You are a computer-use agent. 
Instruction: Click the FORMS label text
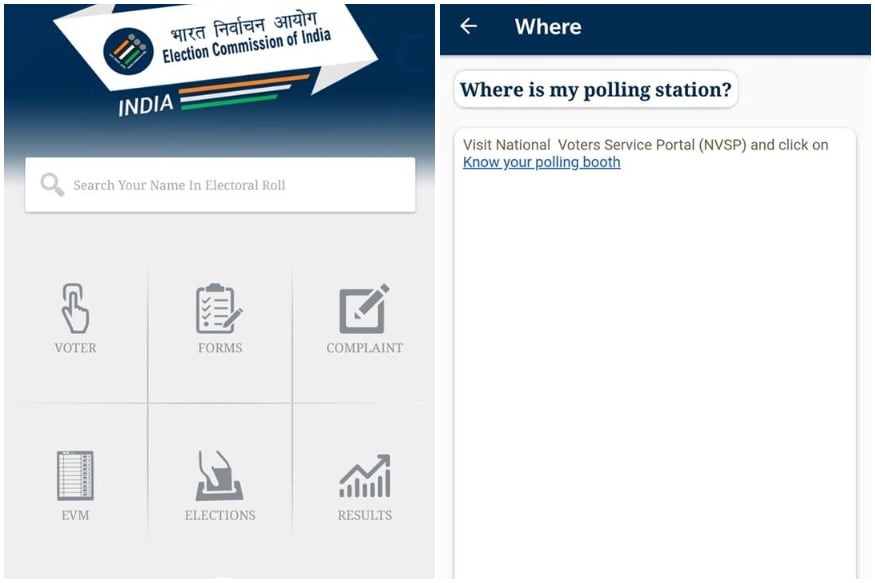(220, 348)
